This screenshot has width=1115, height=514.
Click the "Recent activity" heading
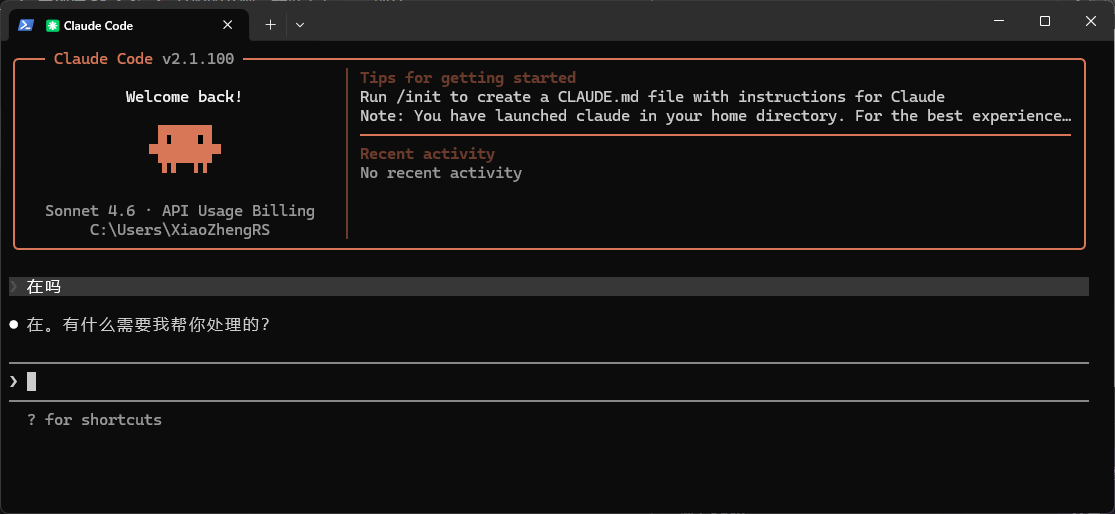click(427, 154)
